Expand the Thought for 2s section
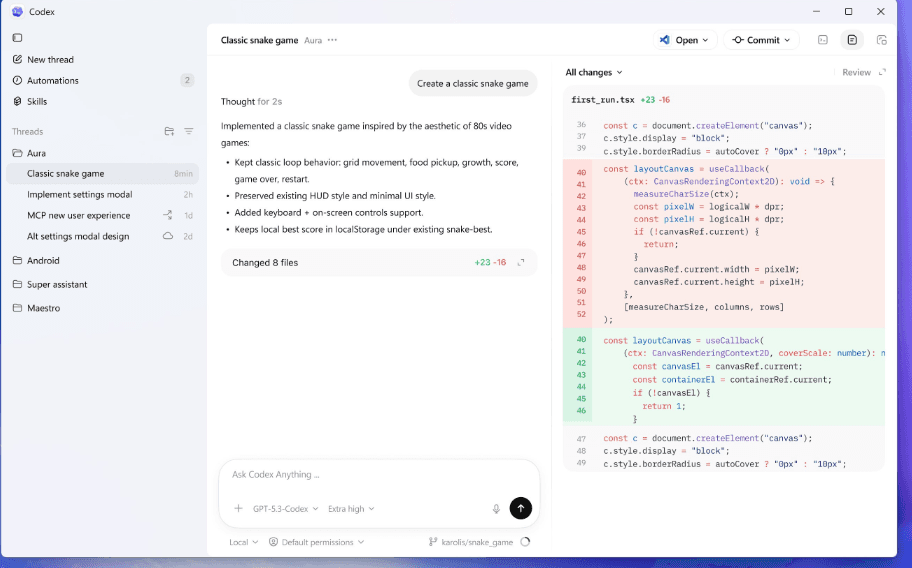Viewport: 912px width, 568px height. pos(251,101)
